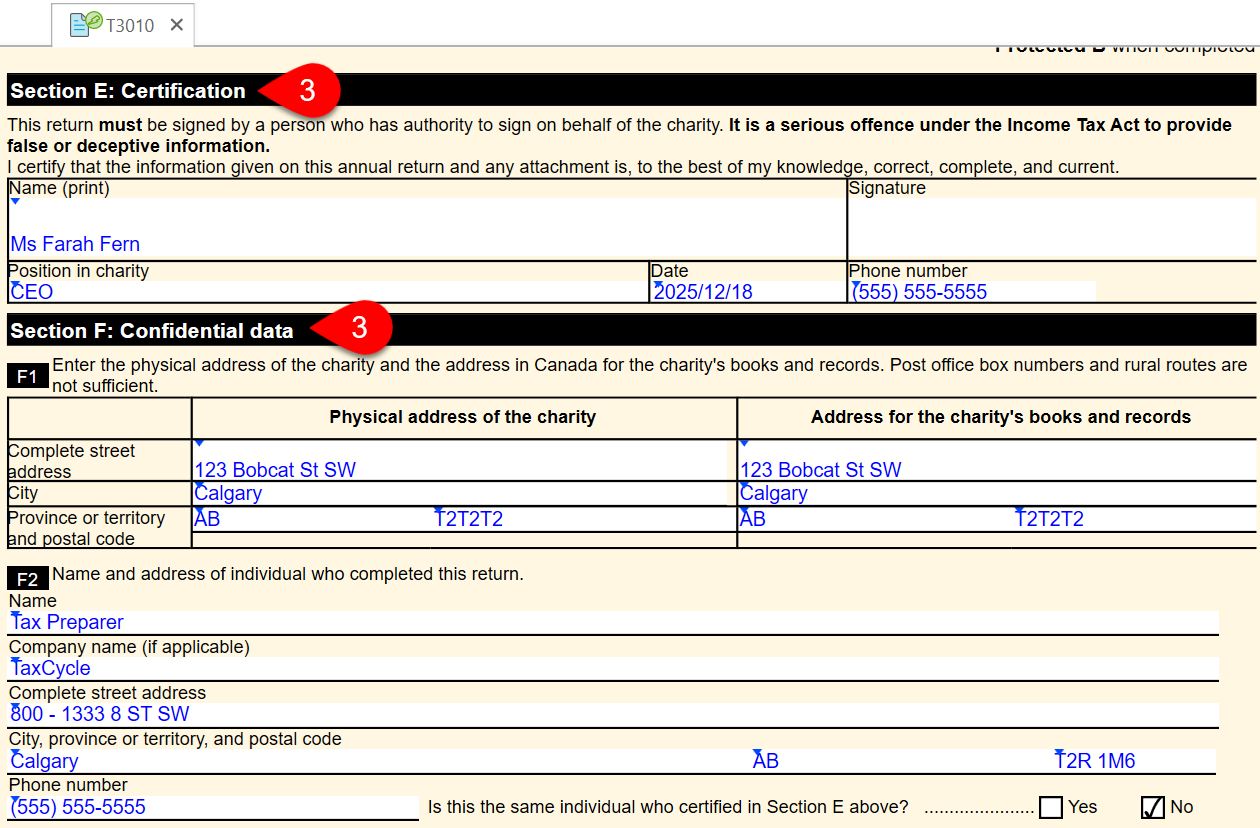Click the preparer Name field in F2
The image size is (1260, 828).
point(612,622)
